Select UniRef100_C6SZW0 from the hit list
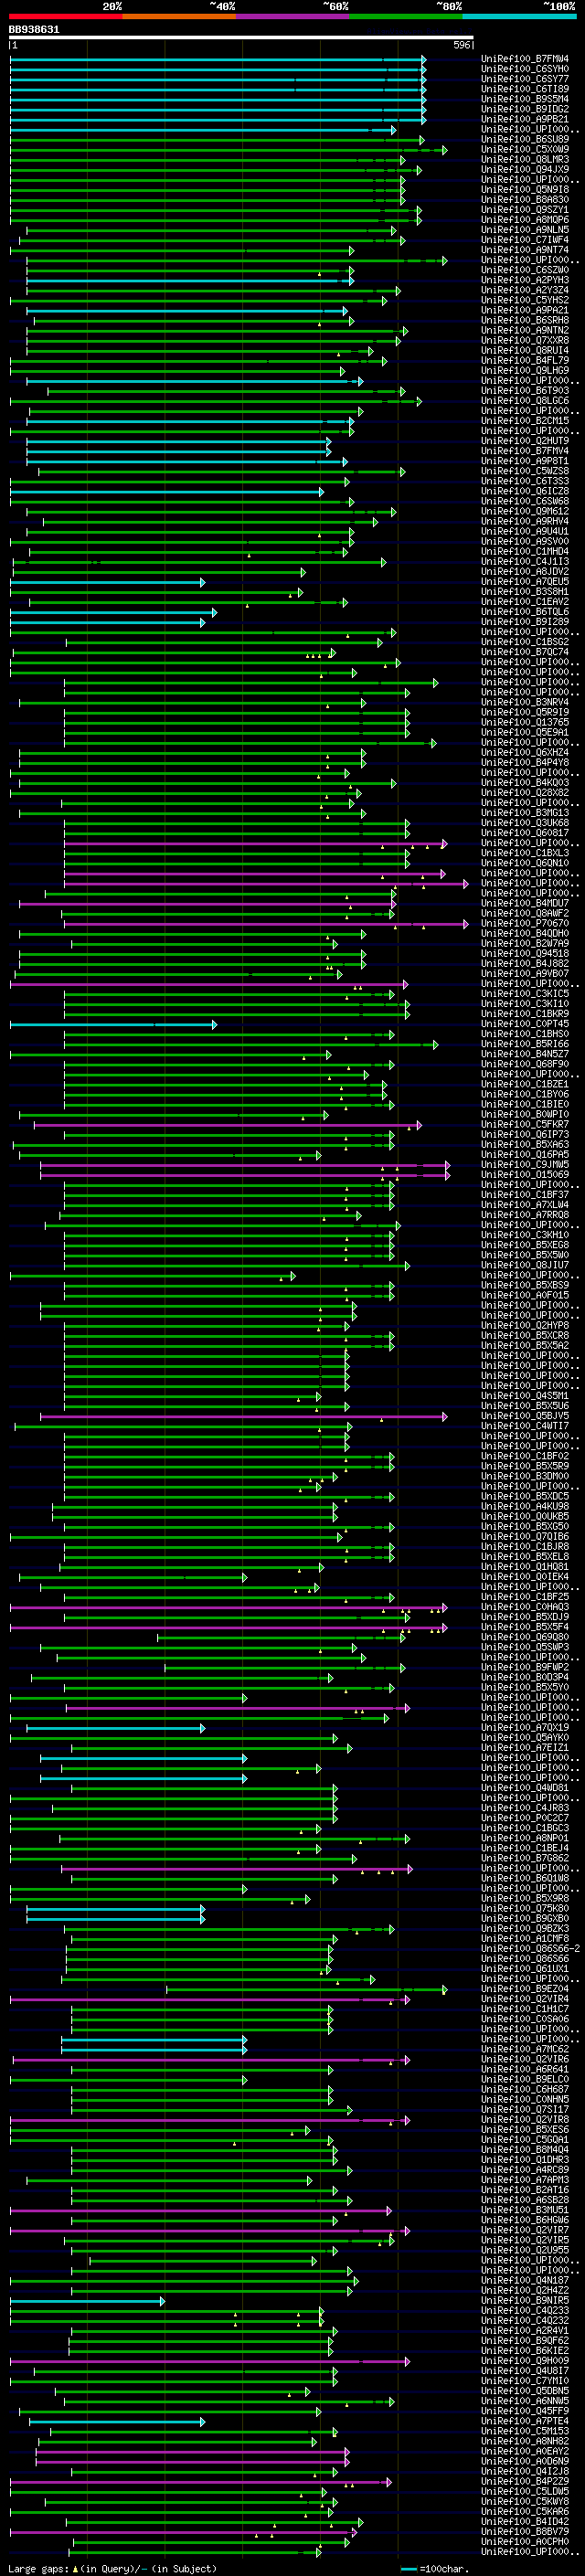The image size is (585, 2576). [x=525, y=270]
